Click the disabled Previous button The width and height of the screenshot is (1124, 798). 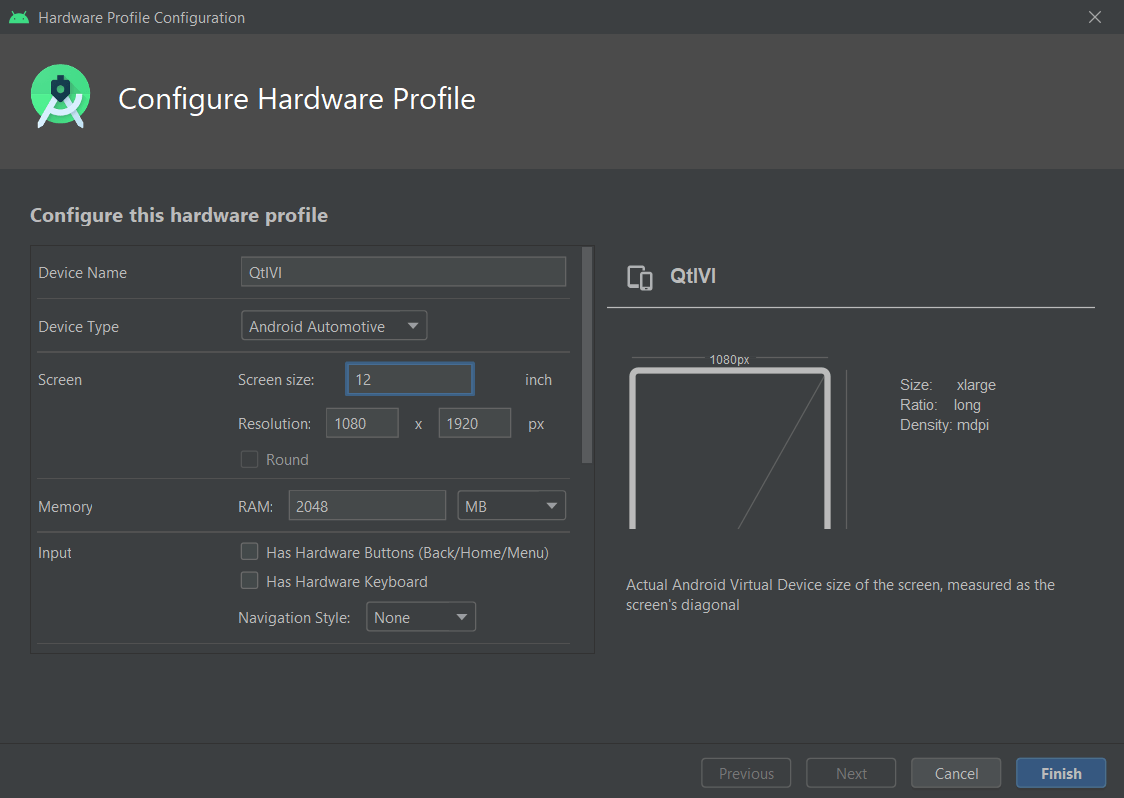click(x=746, y=773)
